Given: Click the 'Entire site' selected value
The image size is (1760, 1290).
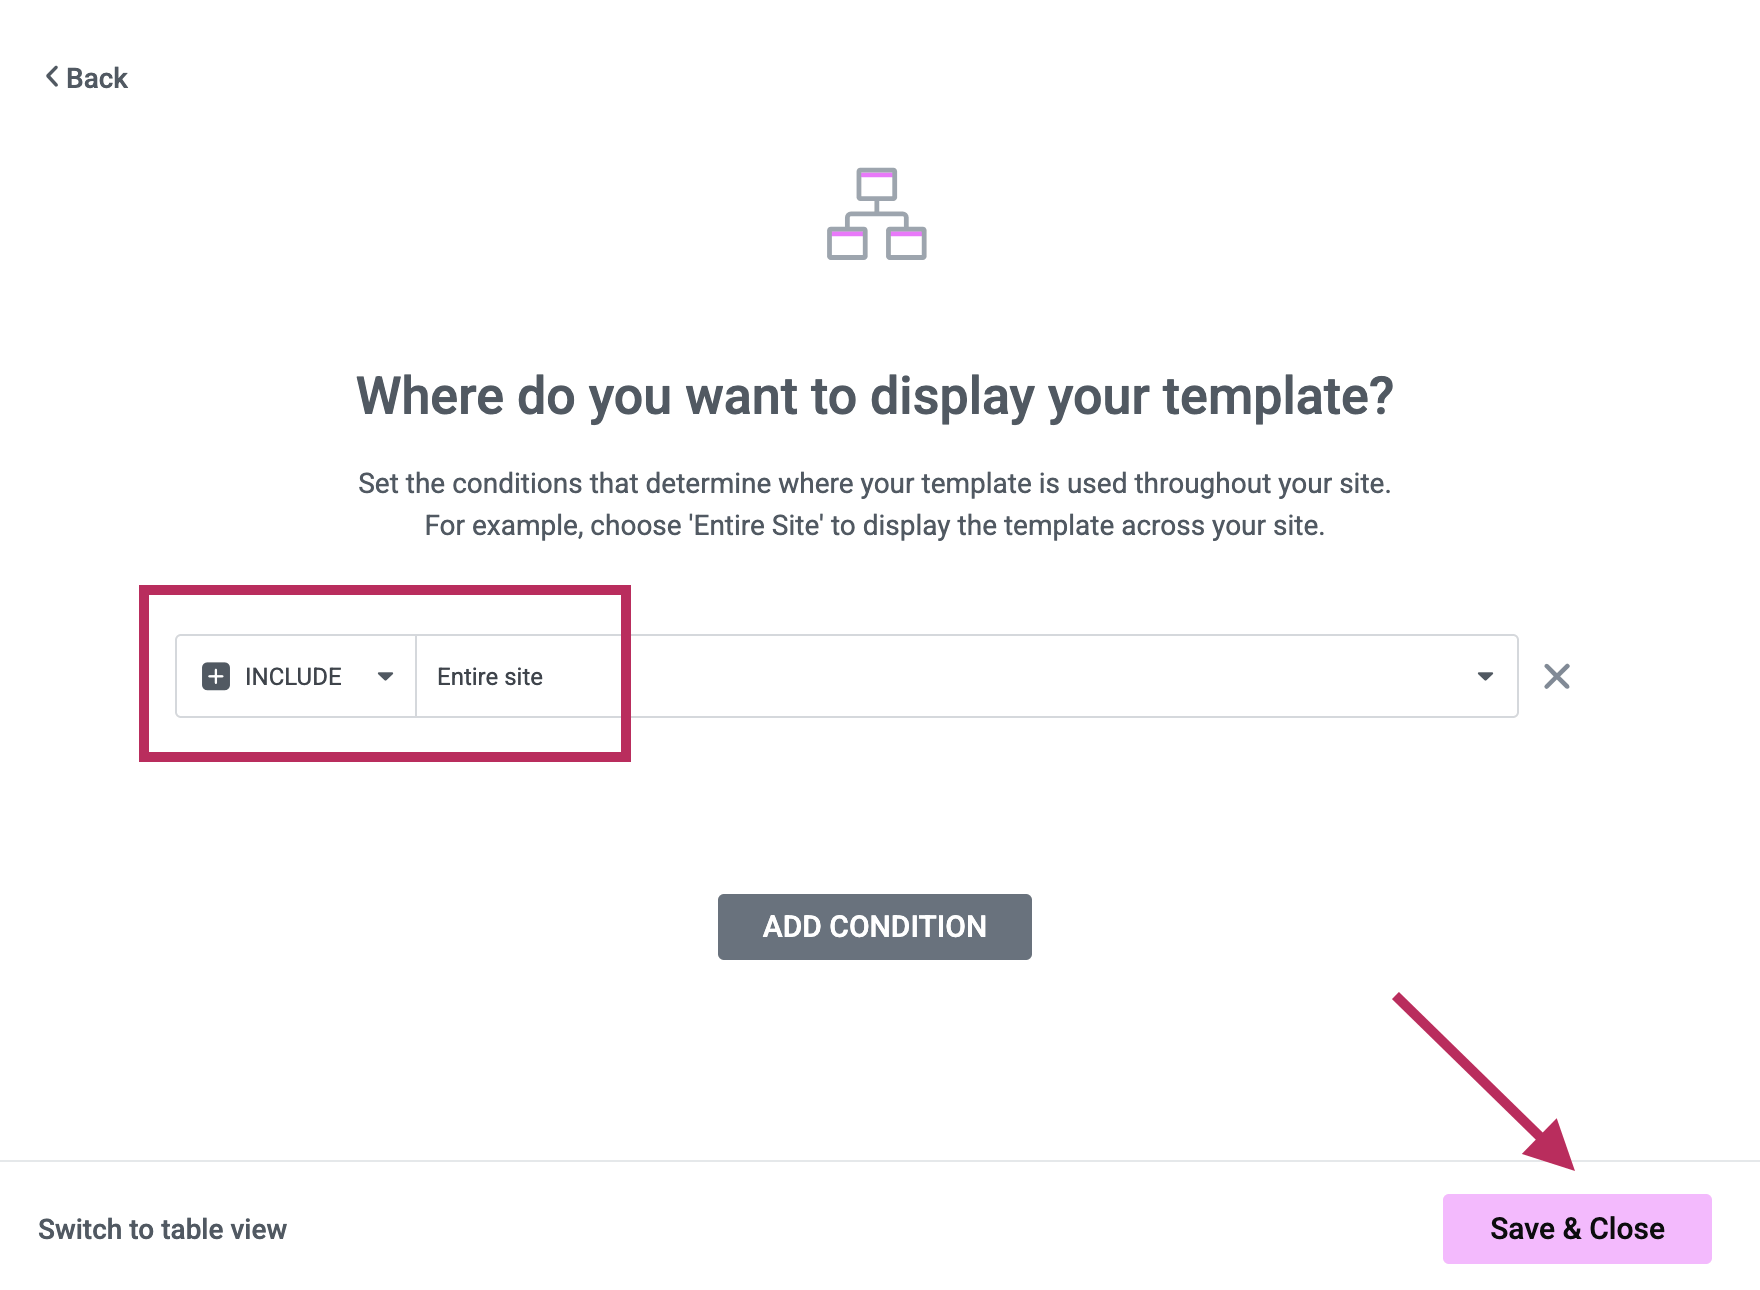Looking at the screenshot, I should (x=490, y=677).
